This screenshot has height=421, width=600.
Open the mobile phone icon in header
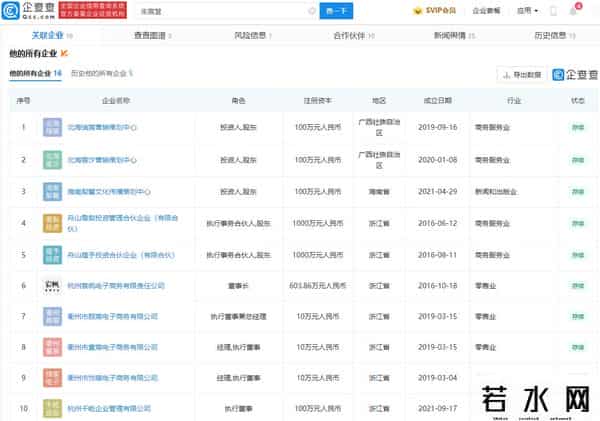tap(553, 11)
